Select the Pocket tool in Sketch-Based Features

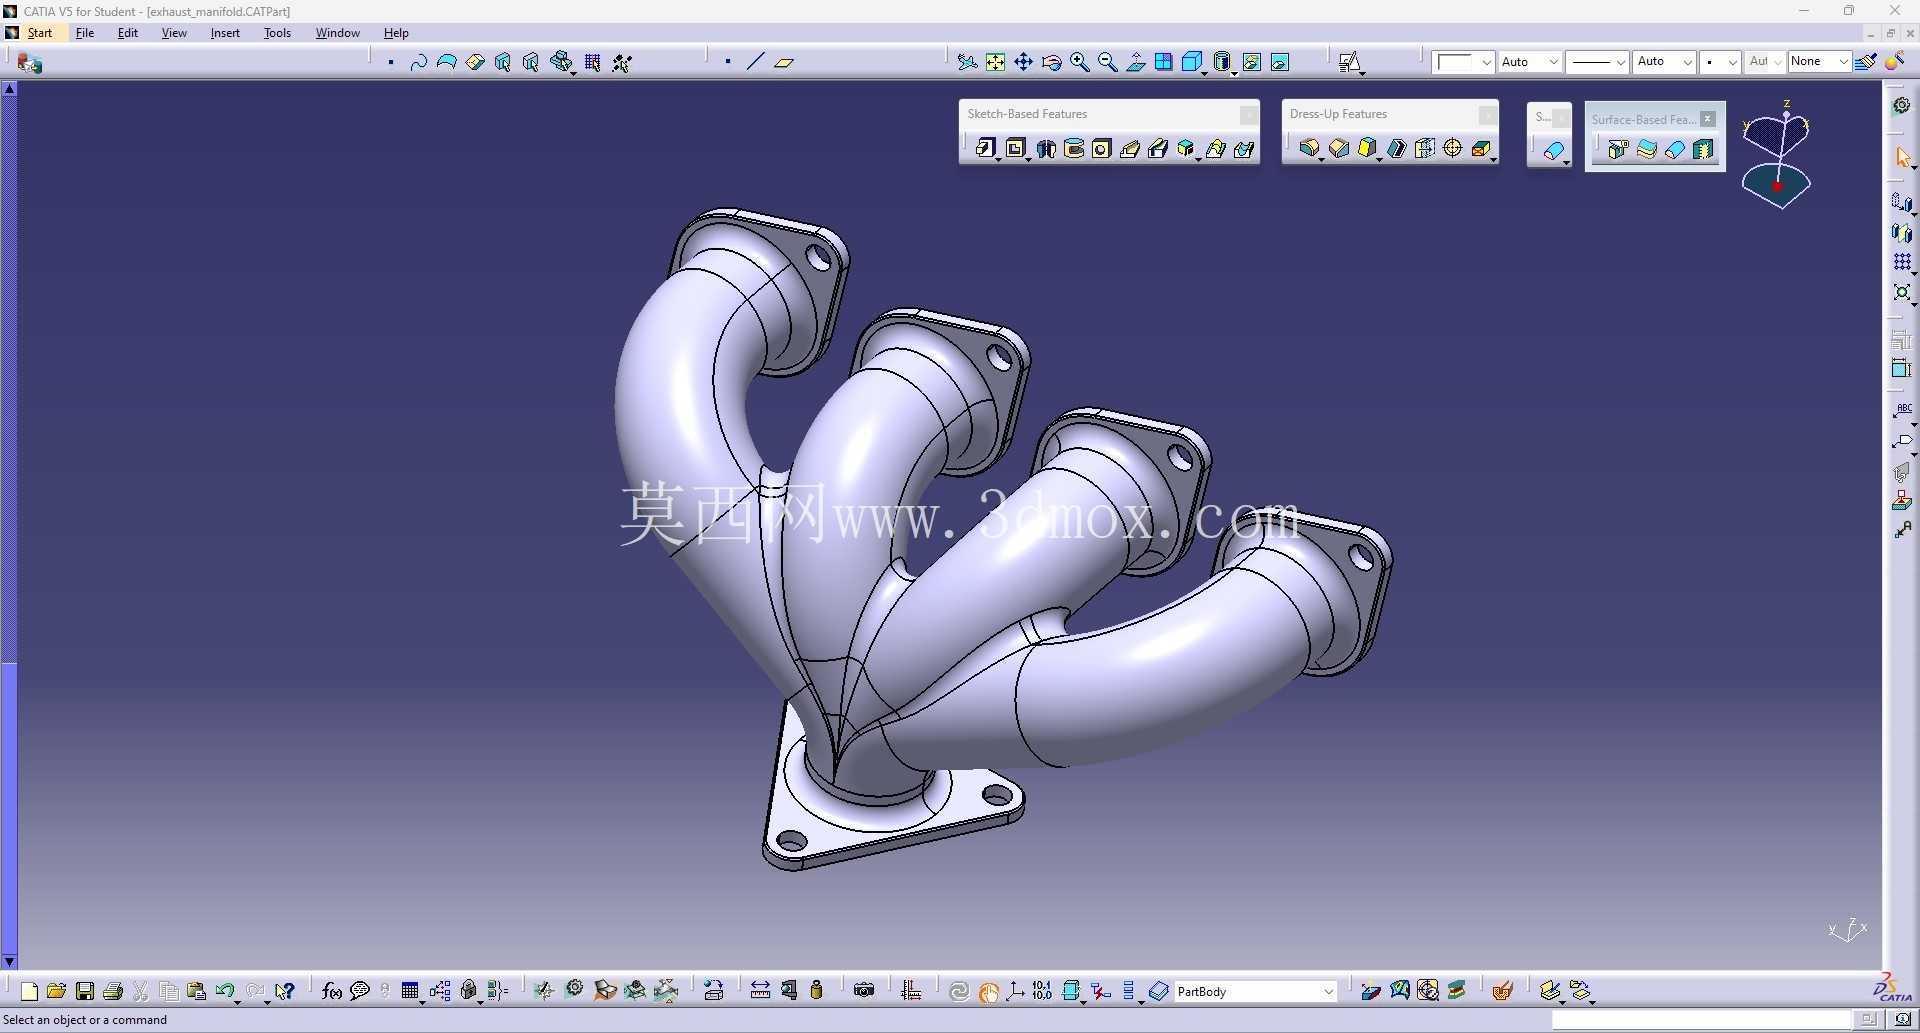coord(1016,149)
